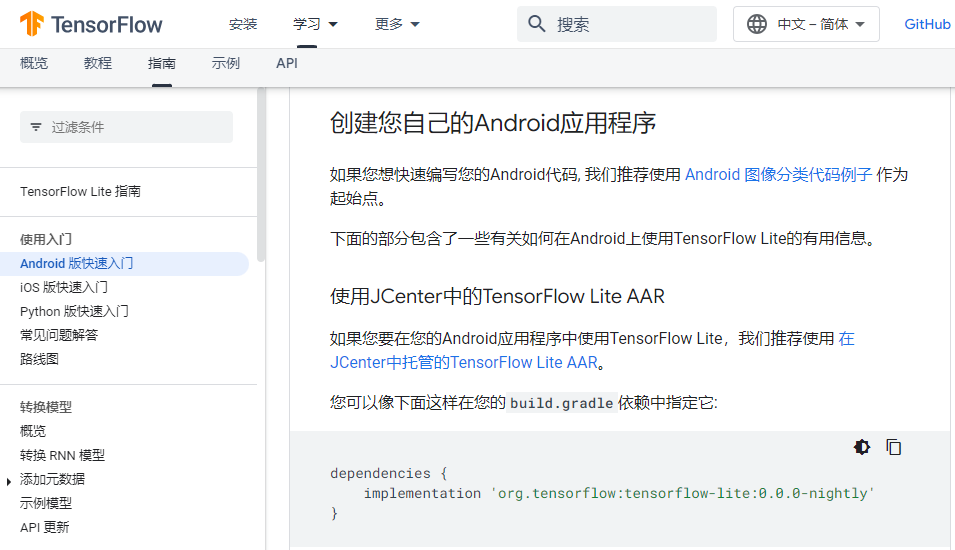Switch to the 示例 tab
Image resolution: width=955 pixels, height=550 pixels.
point(225,63)
